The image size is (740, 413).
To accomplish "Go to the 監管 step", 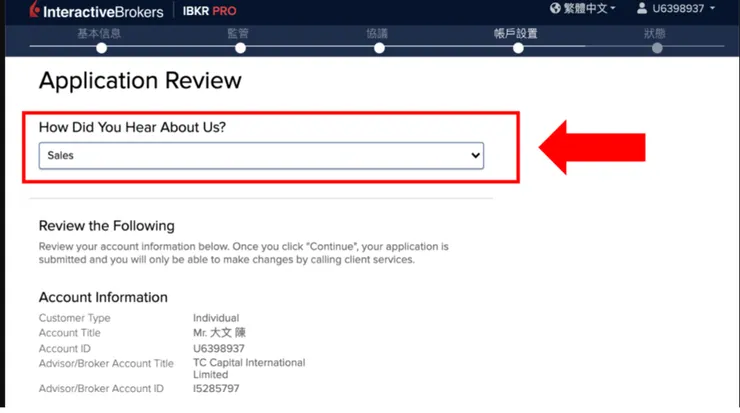I will [238, 34].
